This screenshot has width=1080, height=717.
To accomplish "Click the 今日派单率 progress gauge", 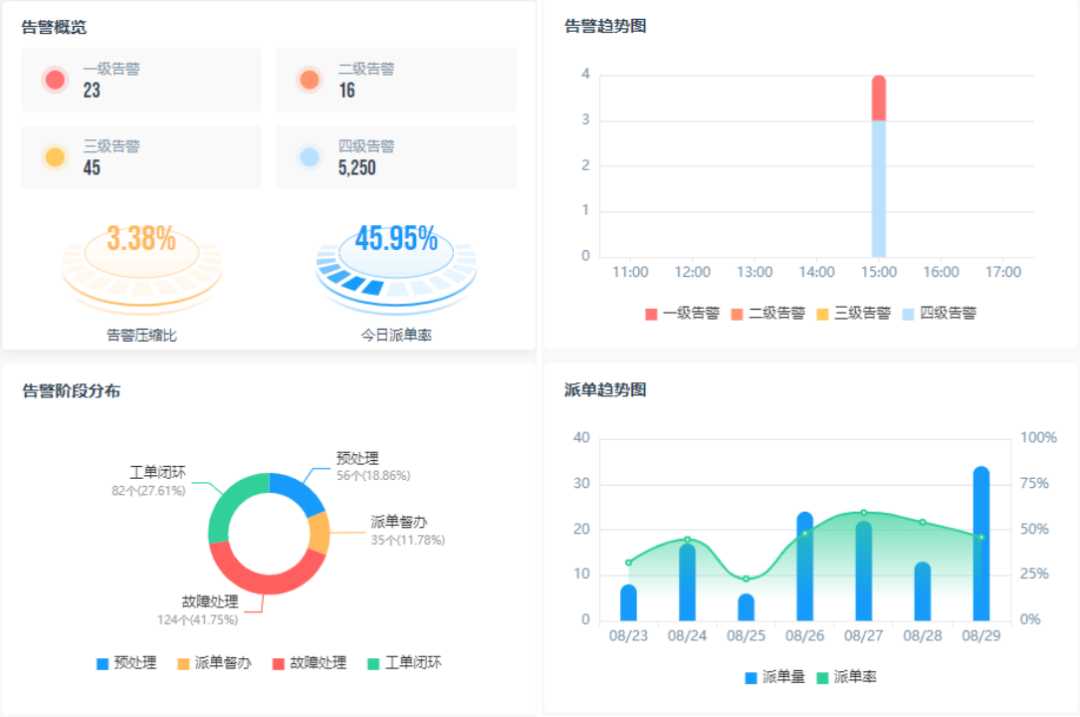I will point(396,258).
